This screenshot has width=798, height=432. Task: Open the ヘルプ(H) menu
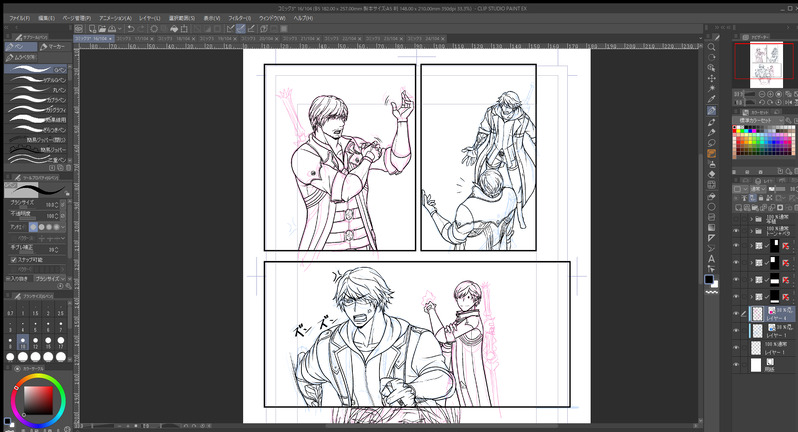coord(303,18)
